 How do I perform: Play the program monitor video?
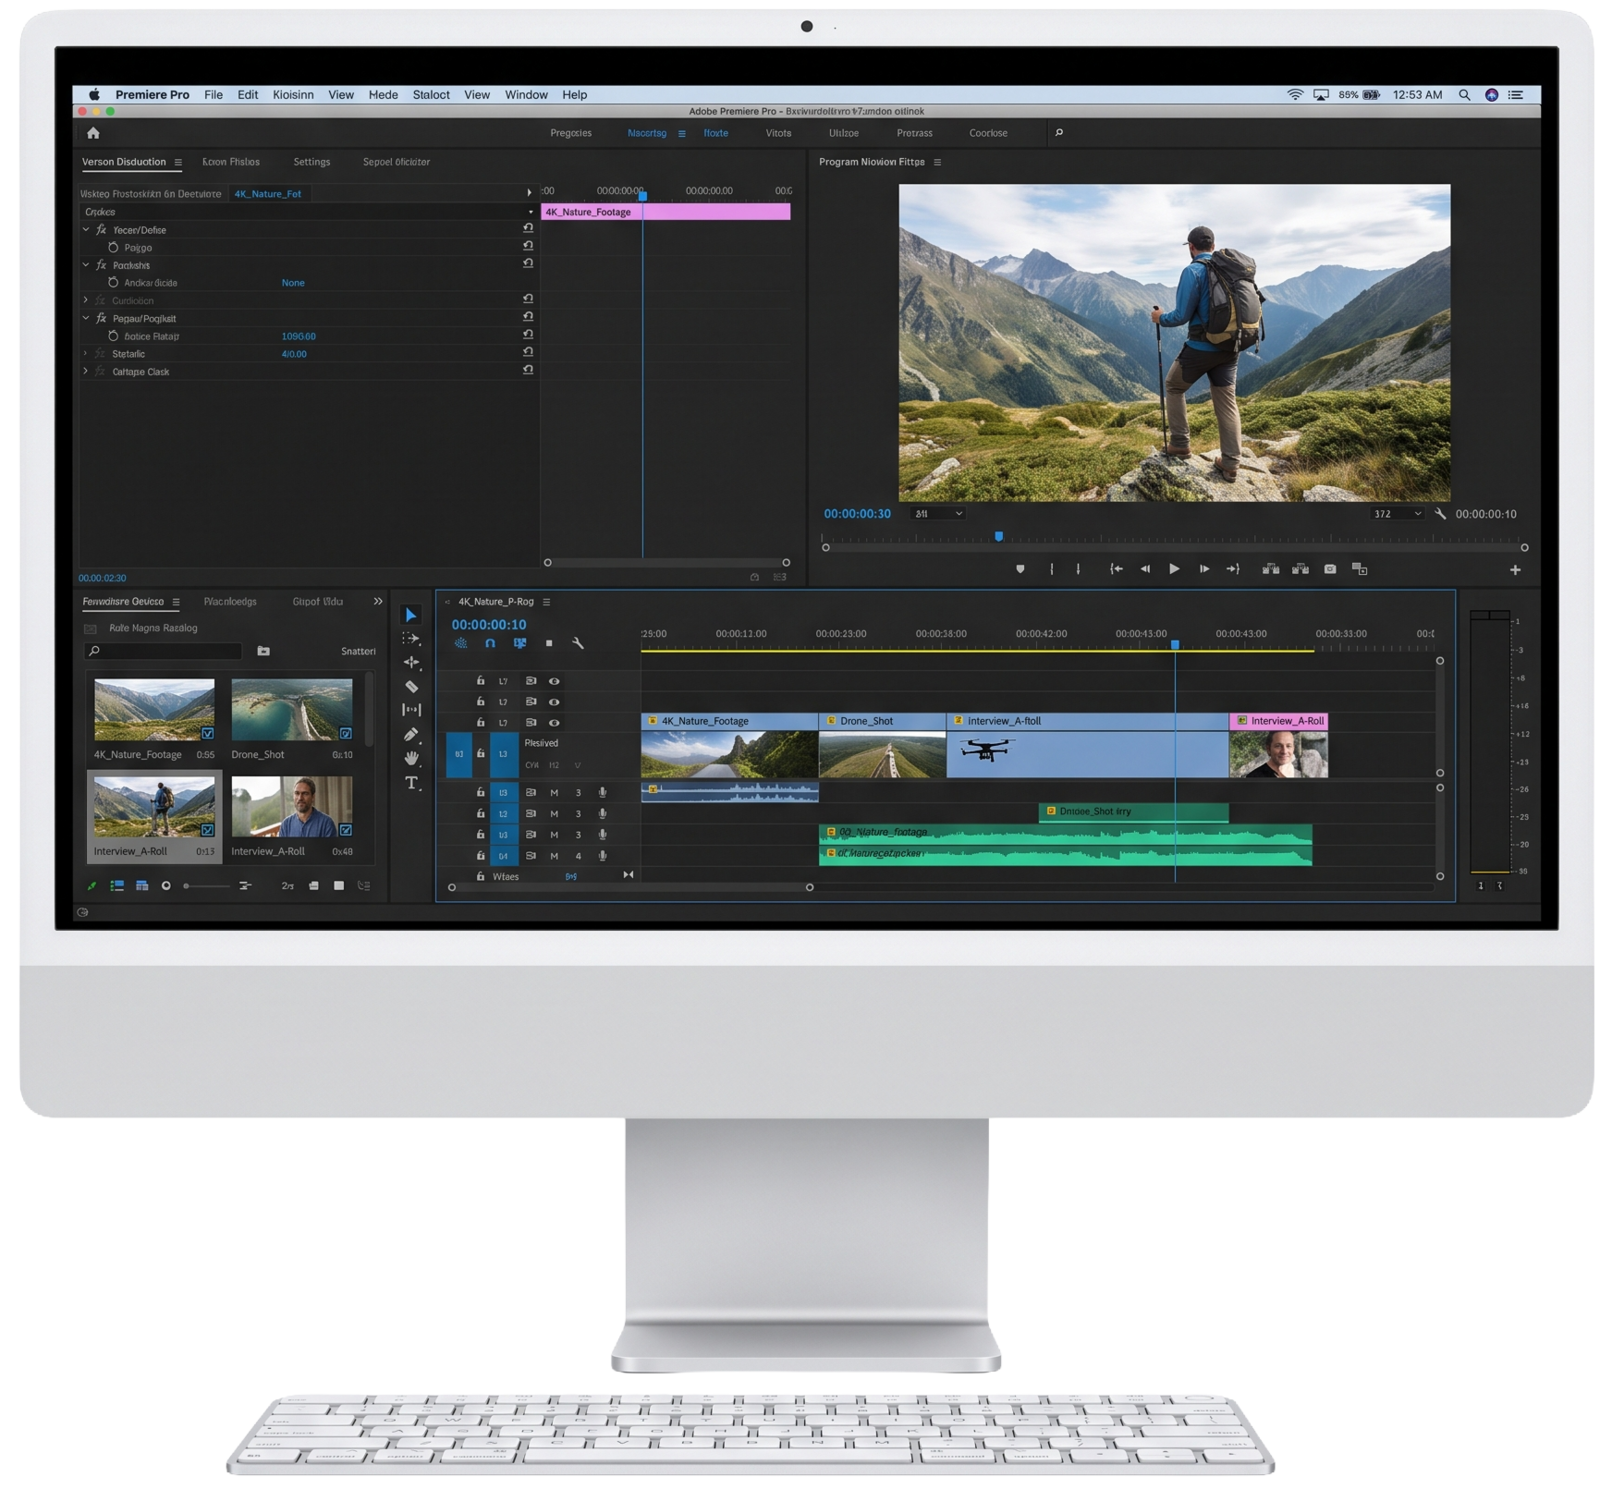coord(1174,569)
